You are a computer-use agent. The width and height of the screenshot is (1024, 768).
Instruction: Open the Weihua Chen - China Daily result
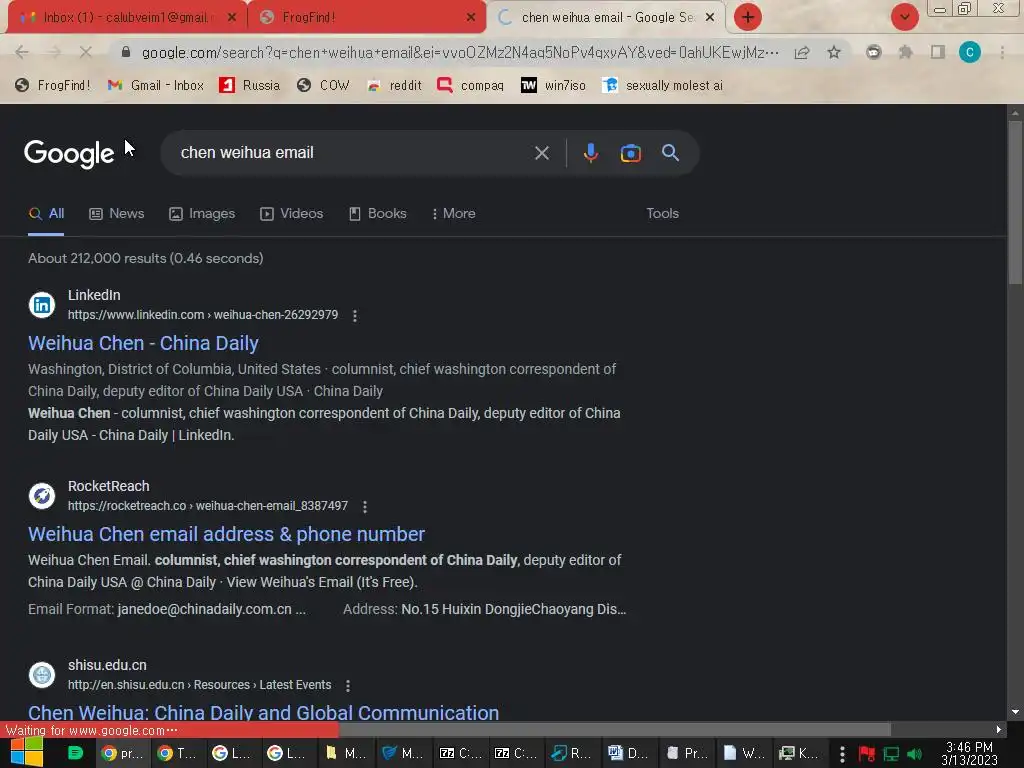(x=143, y=343)
